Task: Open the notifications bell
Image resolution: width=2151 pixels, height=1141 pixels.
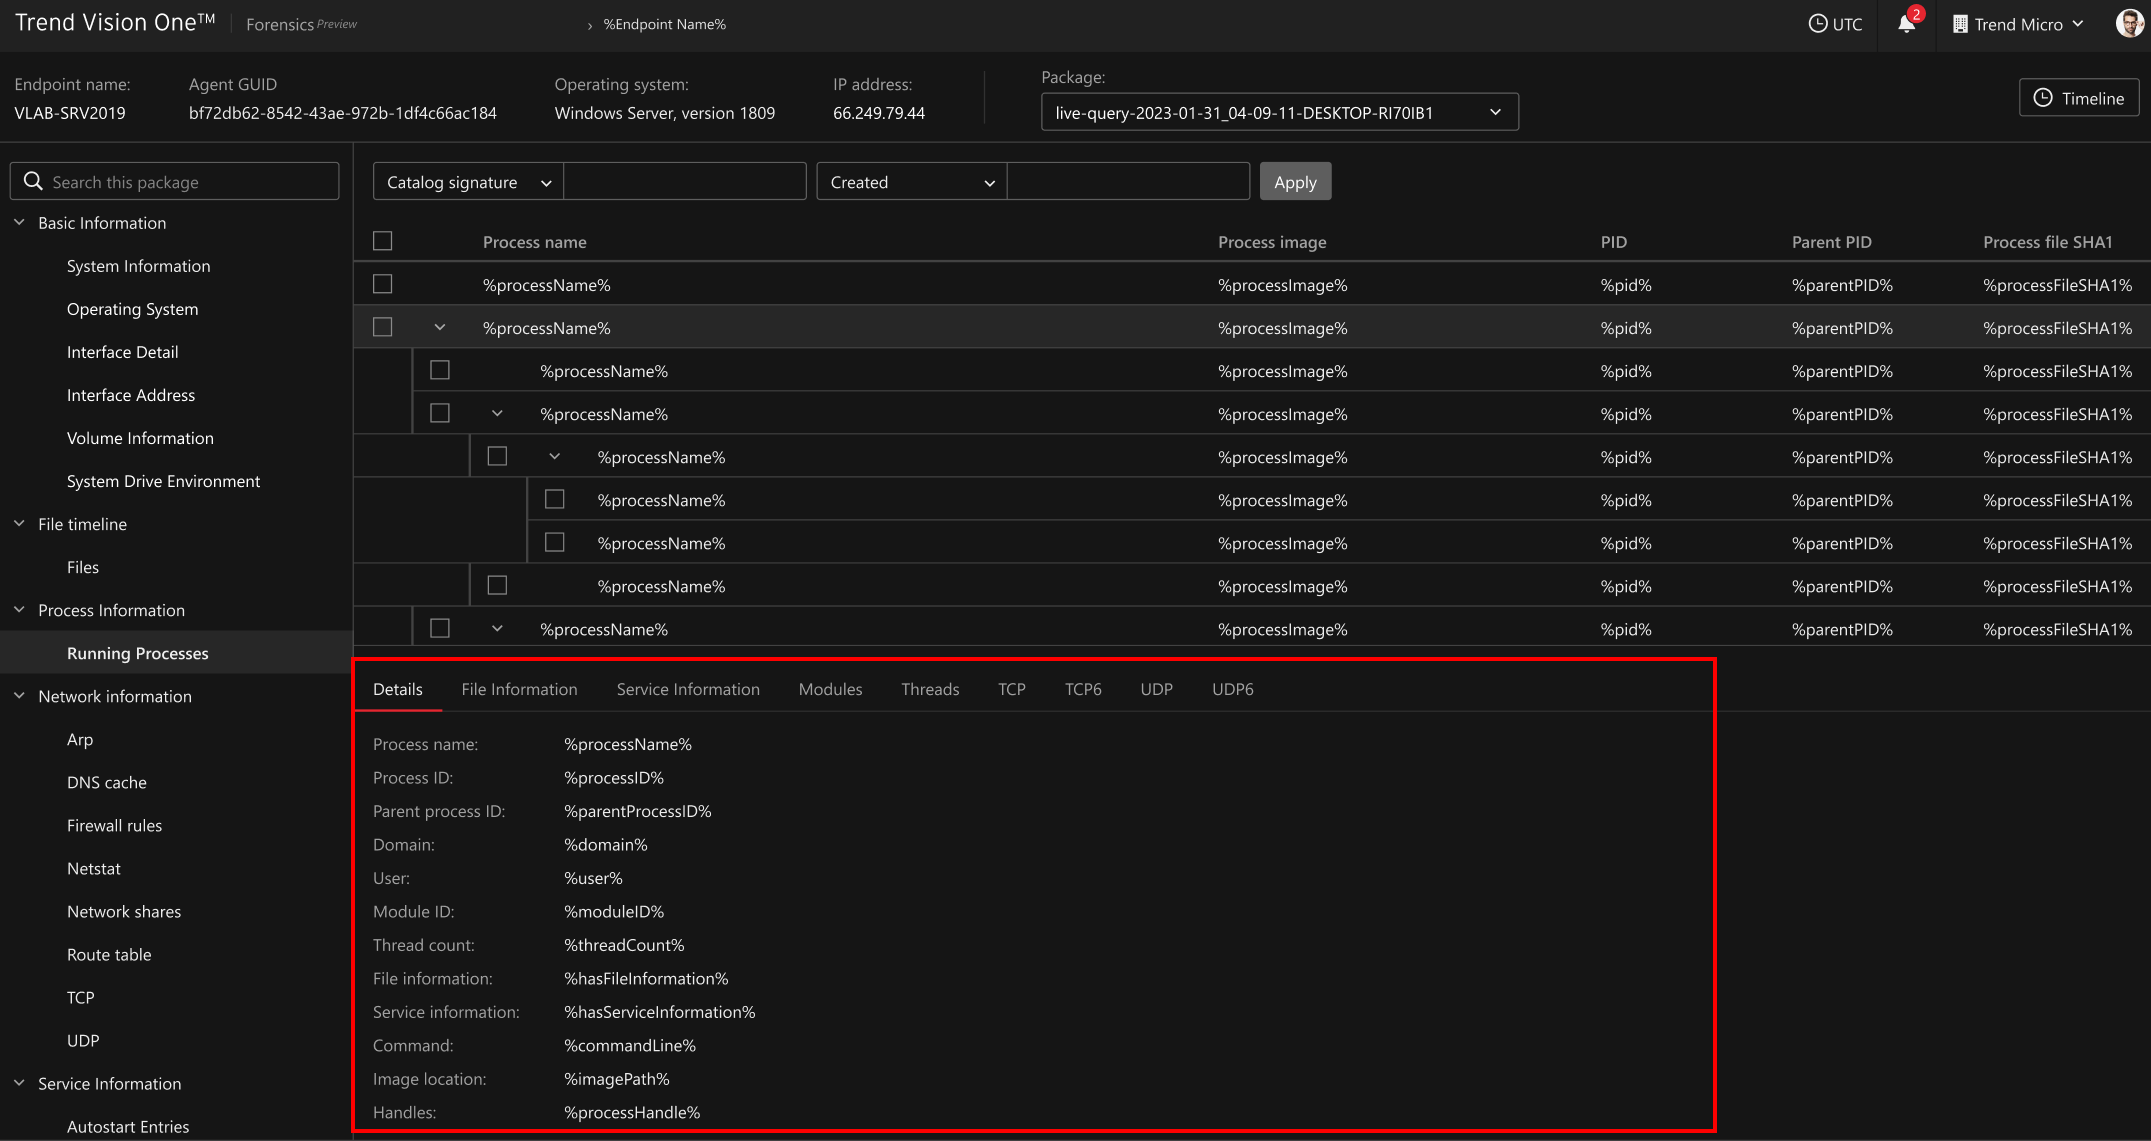Action: point(1905,24)
